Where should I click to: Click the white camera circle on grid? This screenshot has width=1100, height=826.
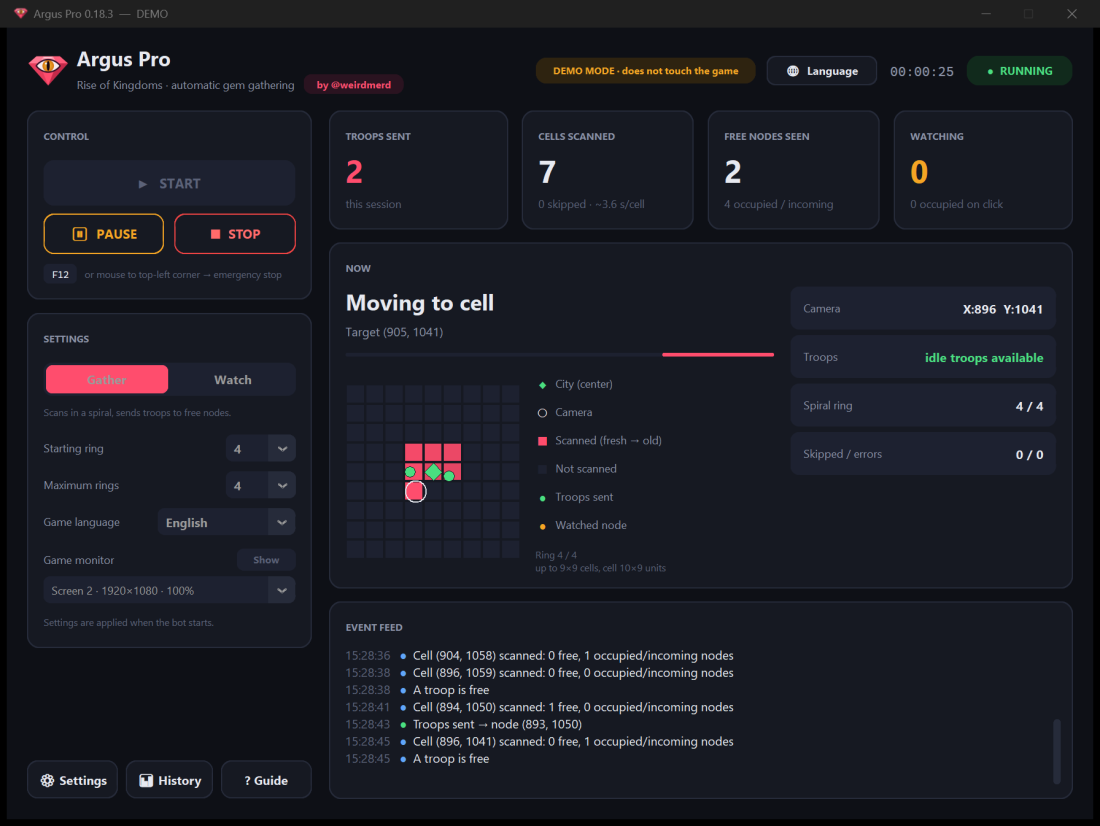point(415,491)
